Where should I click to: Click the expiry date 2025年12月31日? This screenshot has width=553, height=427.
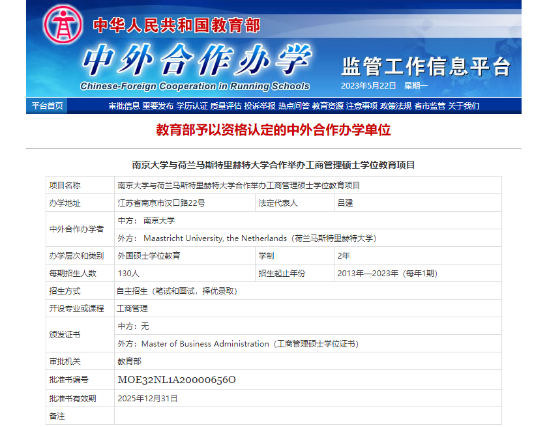147,398
